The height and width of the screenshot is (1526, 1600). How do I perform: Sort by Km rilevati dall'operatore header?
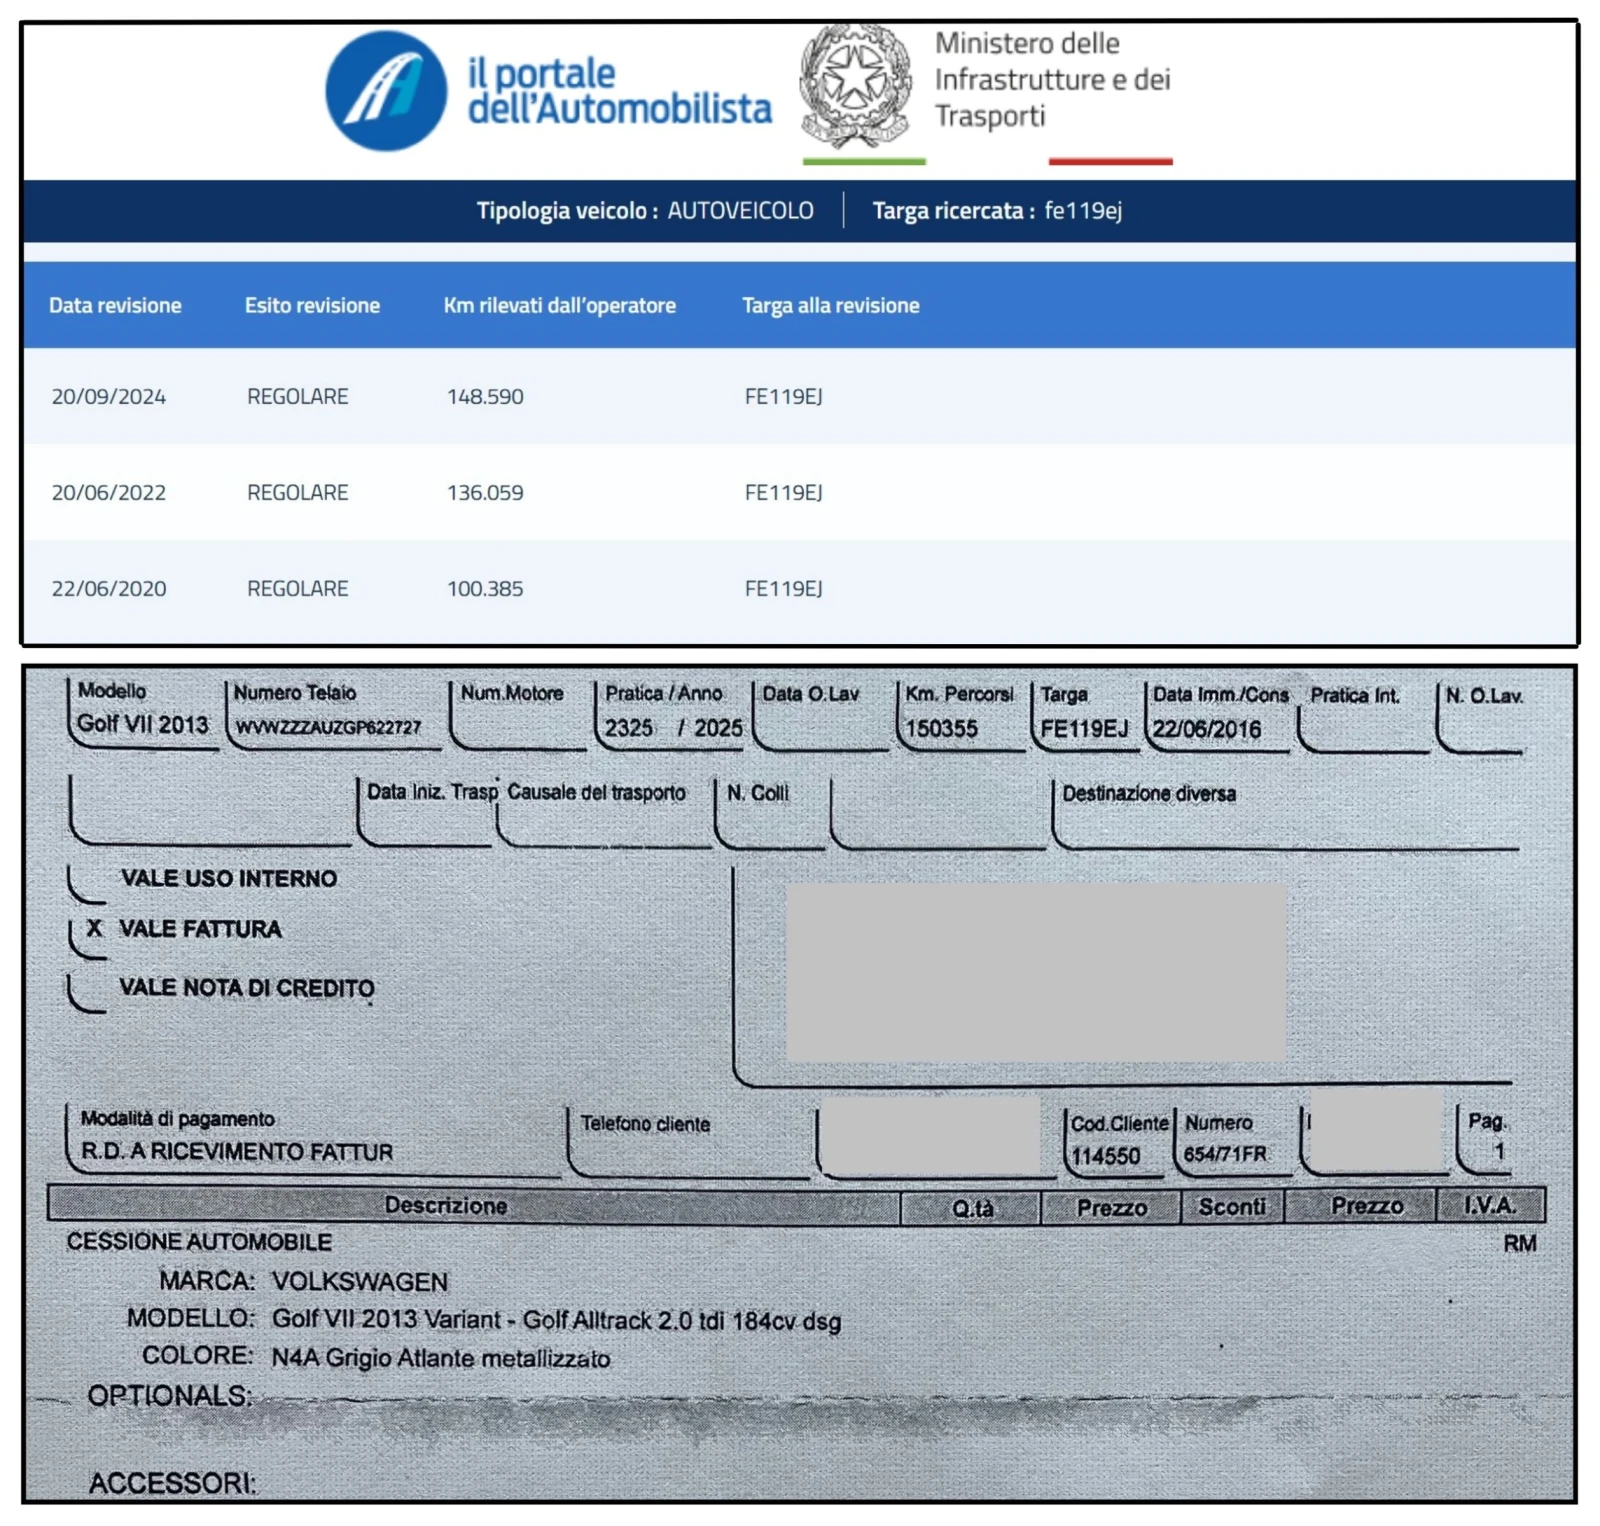click(x=559, y=306)
